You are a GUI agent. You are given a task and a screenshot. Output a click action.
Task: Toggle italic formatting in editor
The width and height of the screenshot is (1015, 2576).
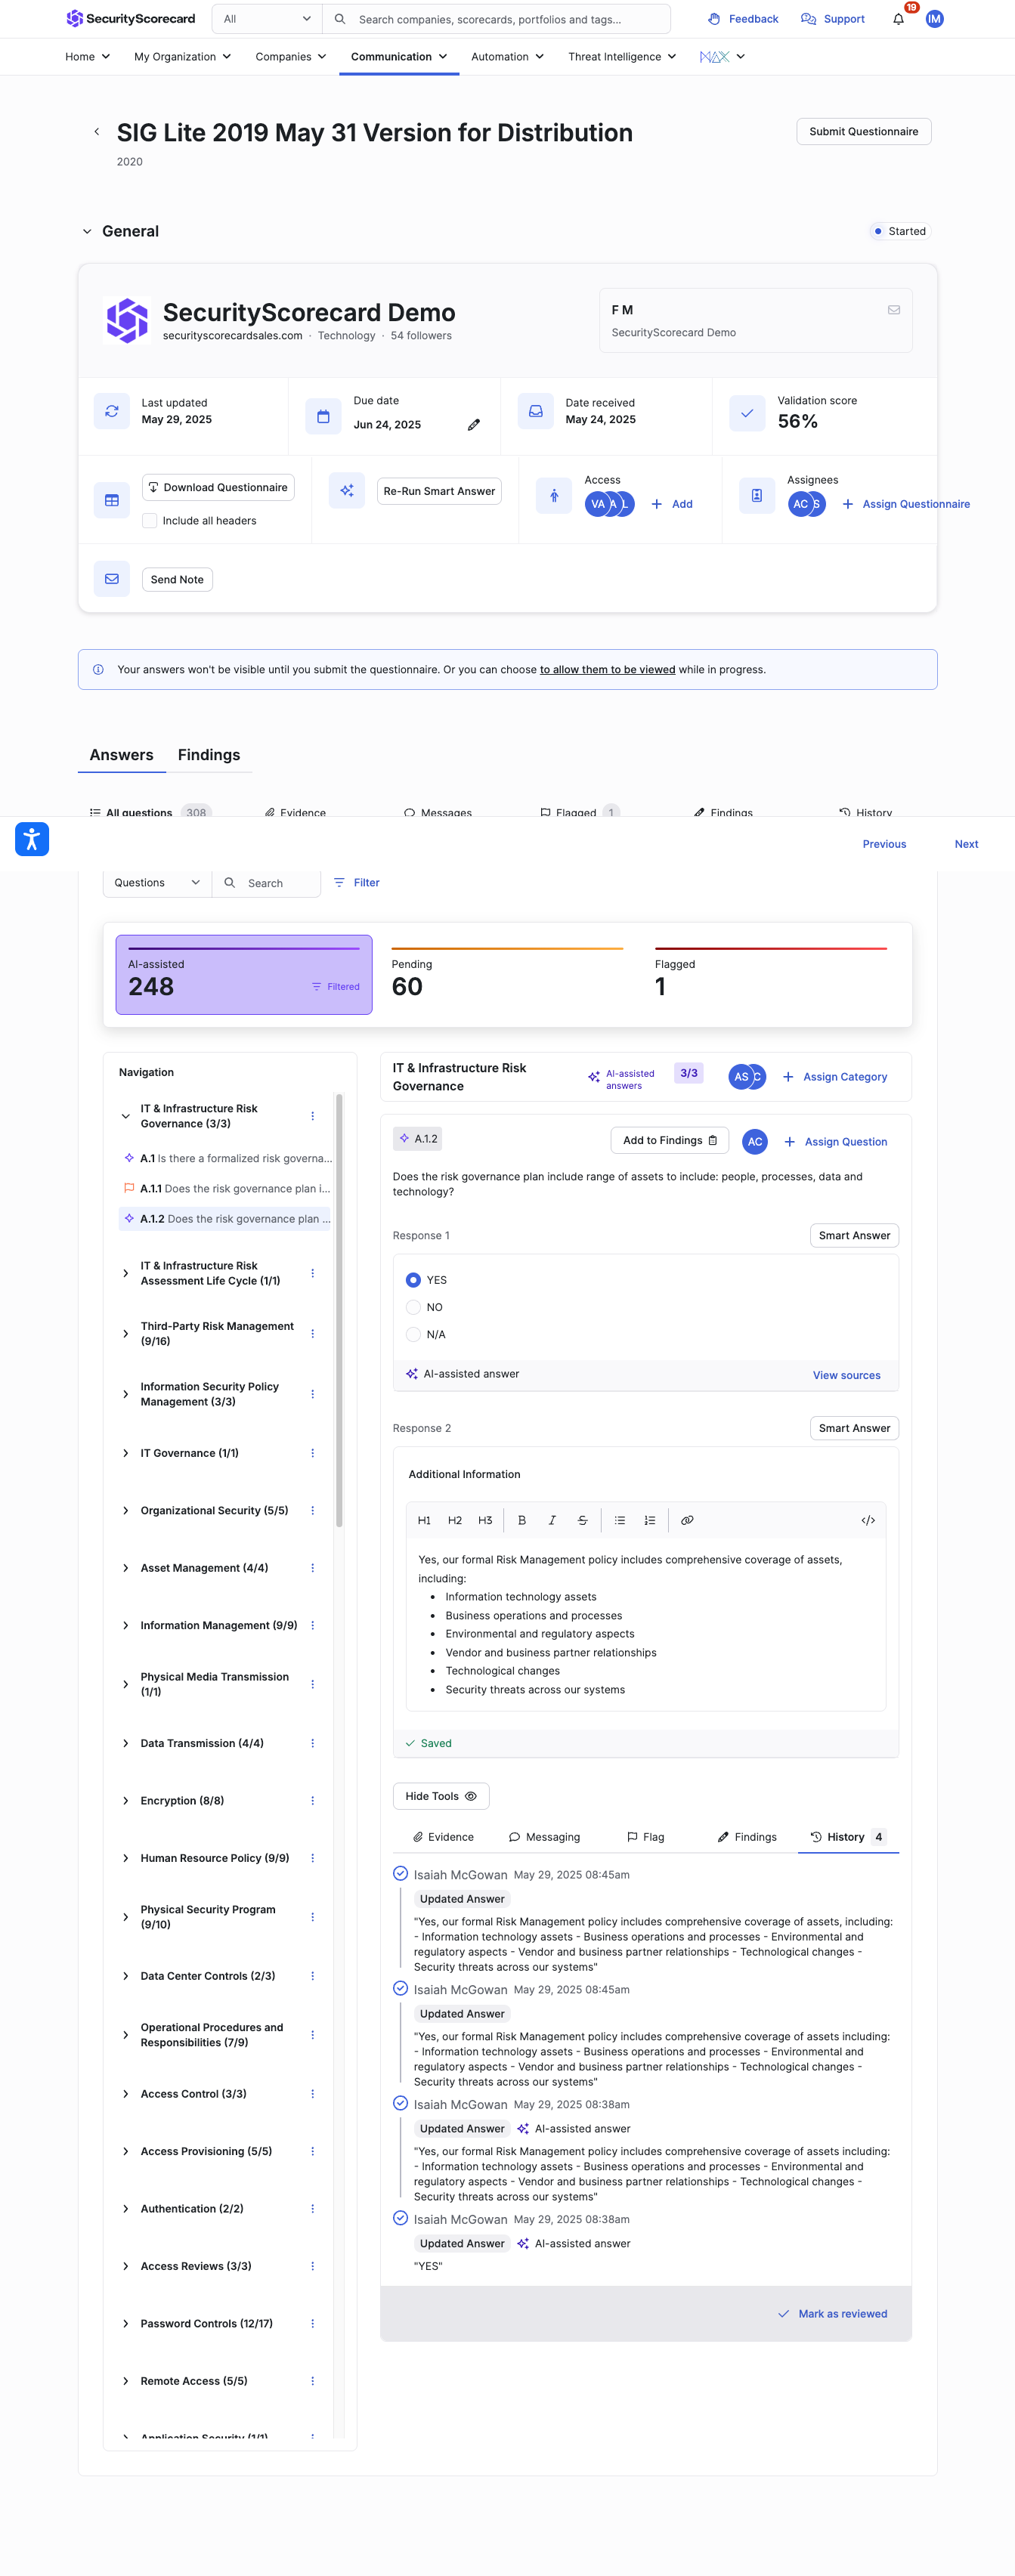pyautogui.click(x=552, y=1520)
